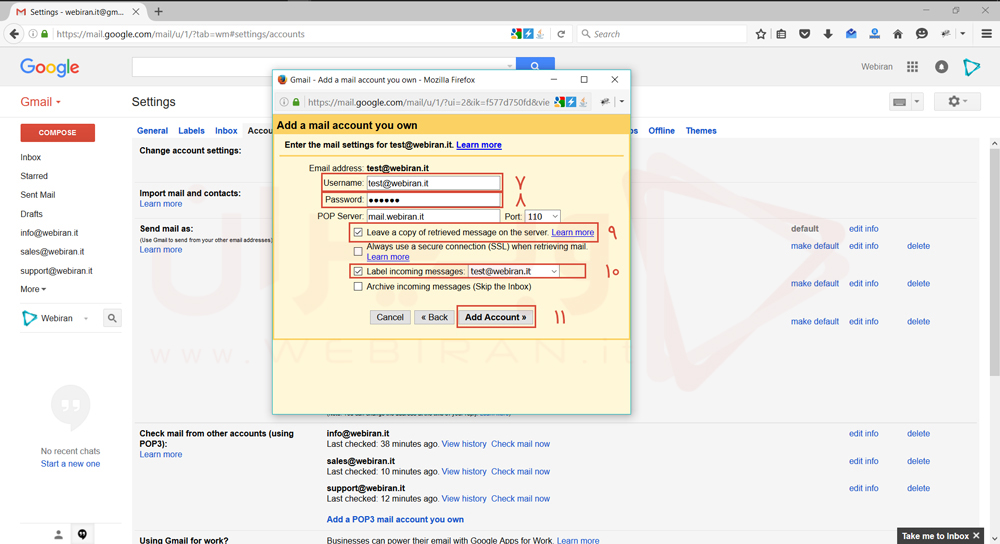
Task: Open Webiran chat status dropdown arrow
Action: pyautogui.click(x=85, y=318)
